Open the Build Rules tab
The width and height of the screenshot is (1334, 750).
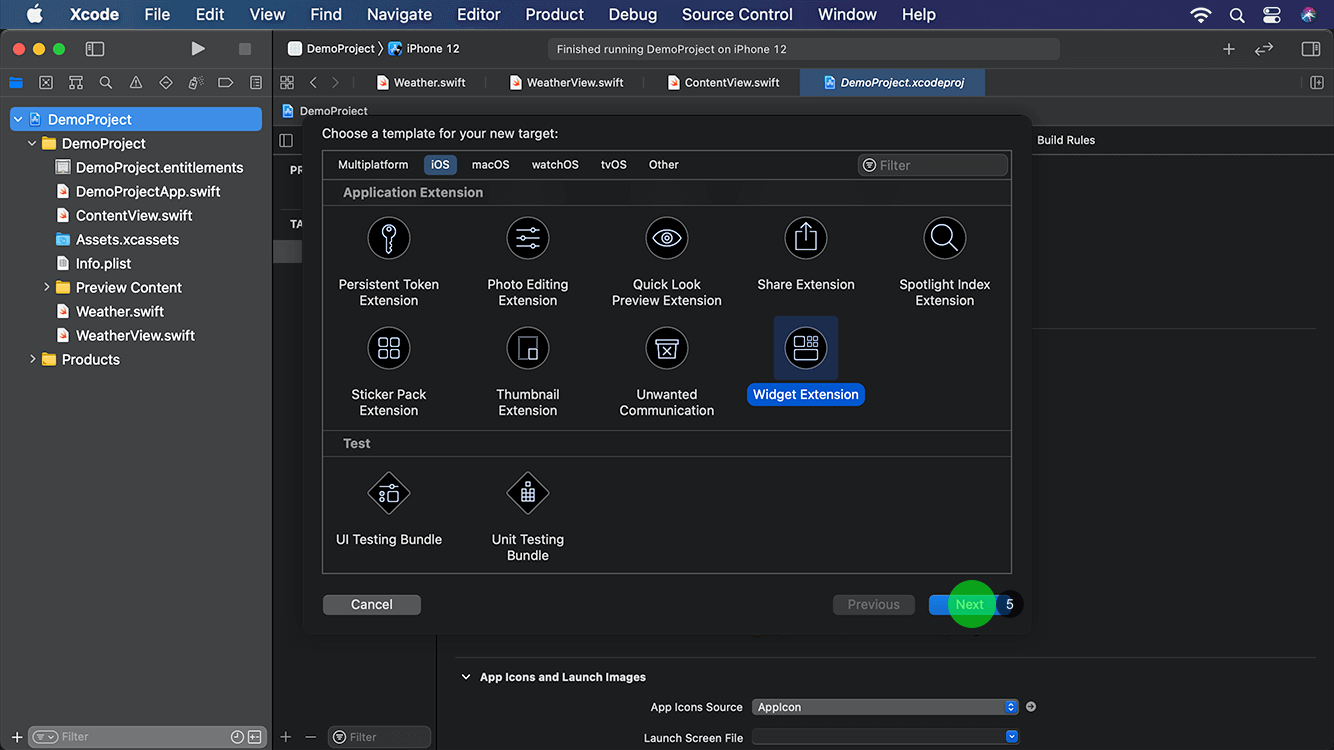(x=1066, y=140)
